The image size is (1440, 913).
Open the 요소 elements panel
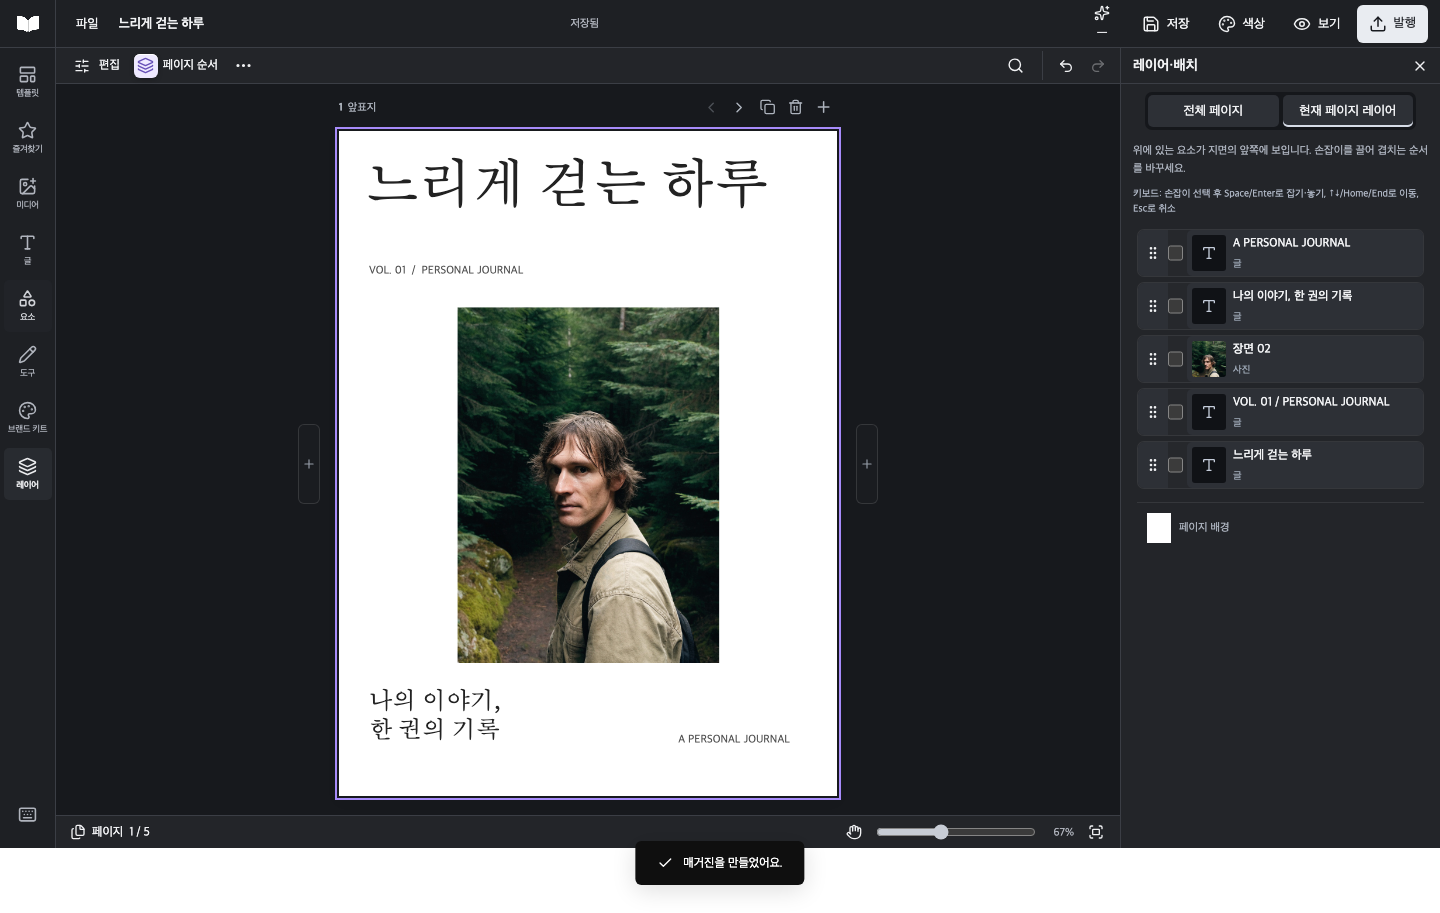click(27, 305)
